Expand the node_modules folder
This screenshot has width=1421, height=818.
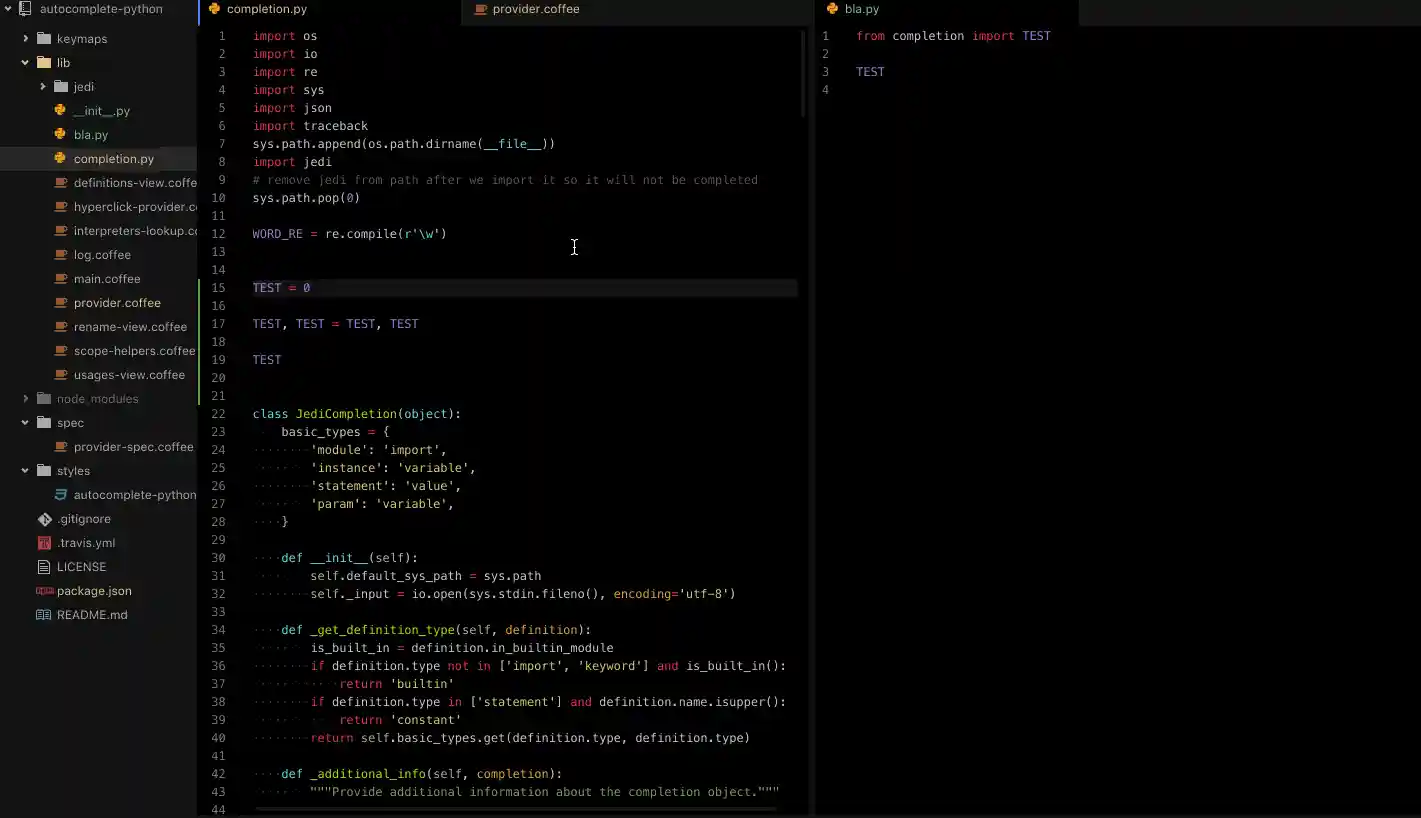pos(26,399)
